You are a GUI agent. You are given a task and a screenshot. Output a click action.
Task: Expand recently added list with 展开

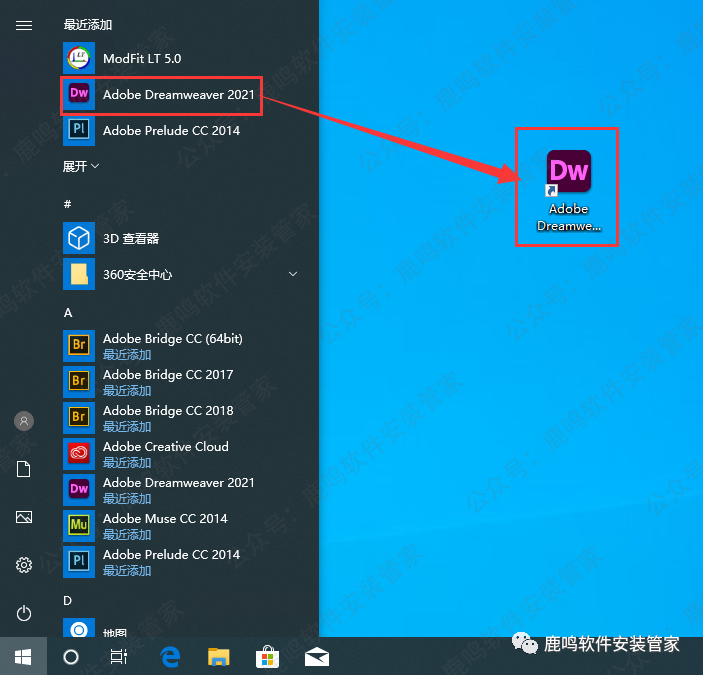(81, 167)
